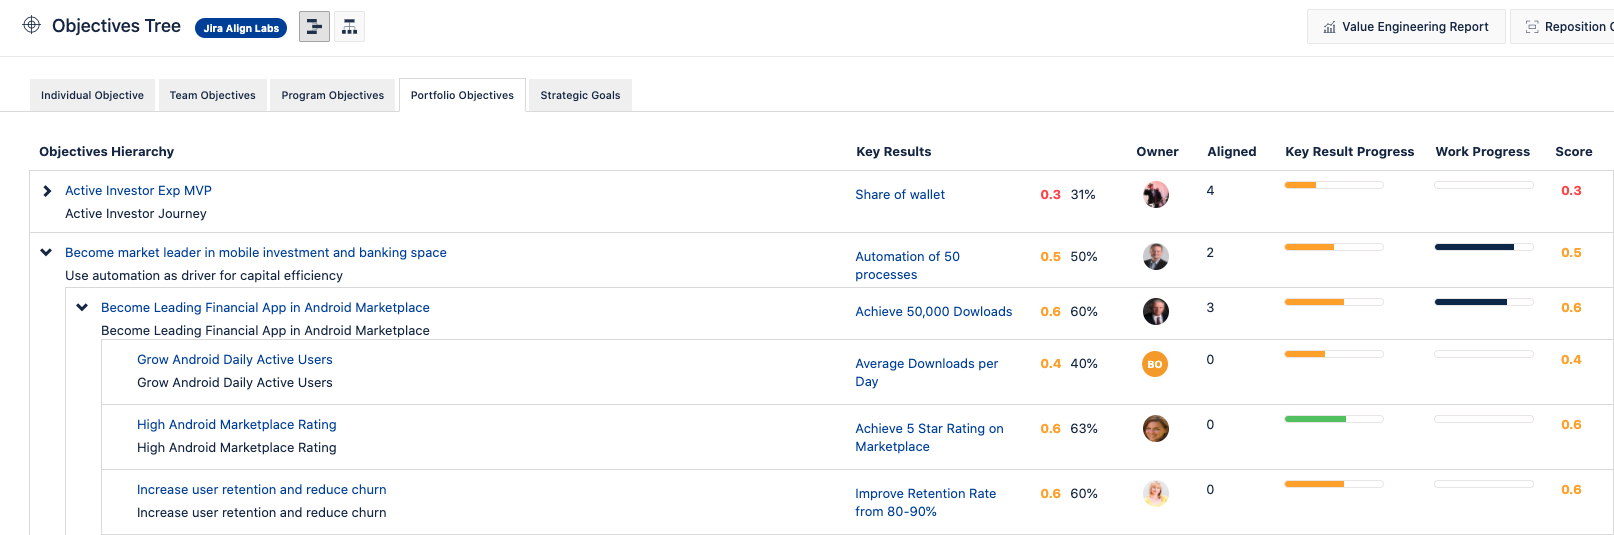Click the orange BO owner avatar

[1155, 364]
